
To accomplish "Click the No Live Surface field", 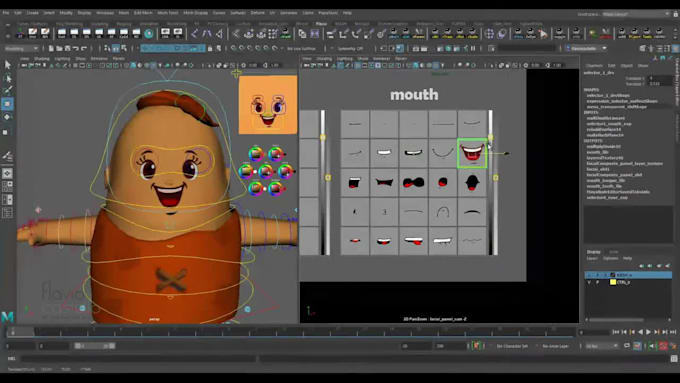I will 302,49.
